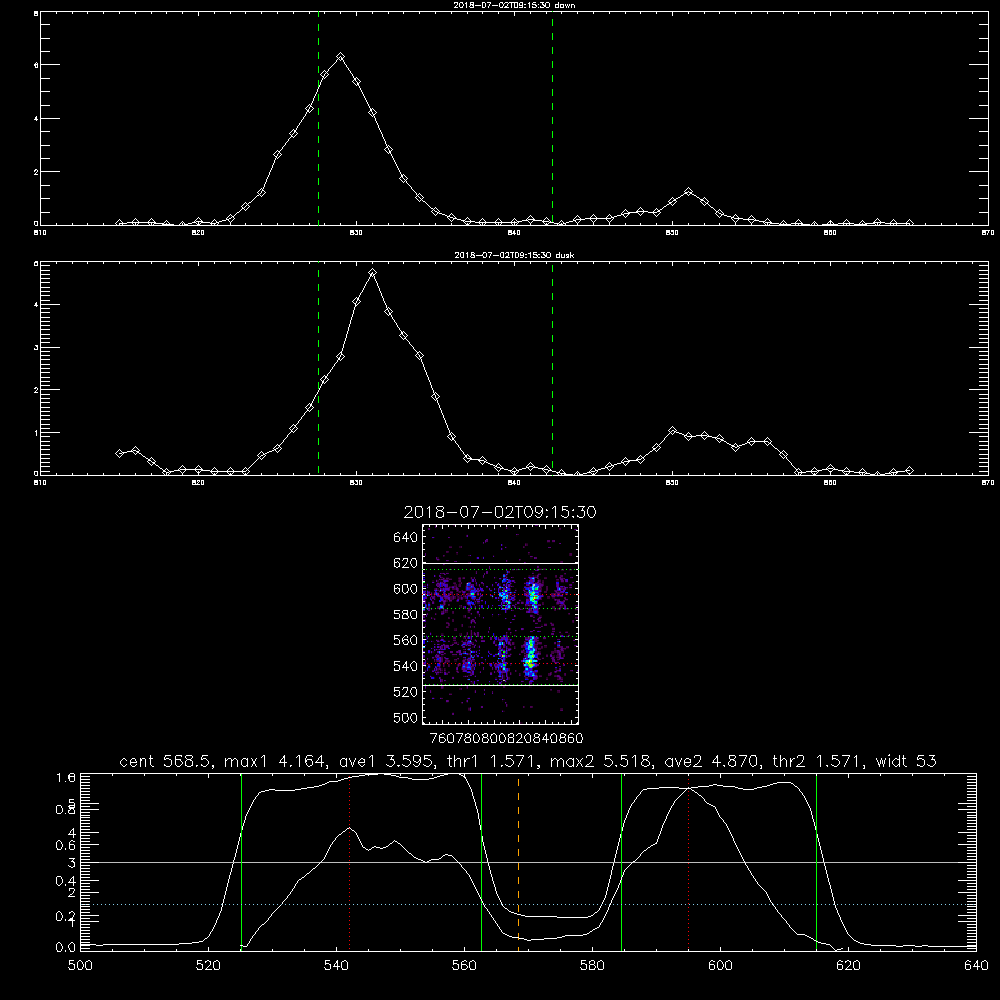Click the right green dashed line in the dusk plot
This screenshot has width=1000, height=1000.
552,368
